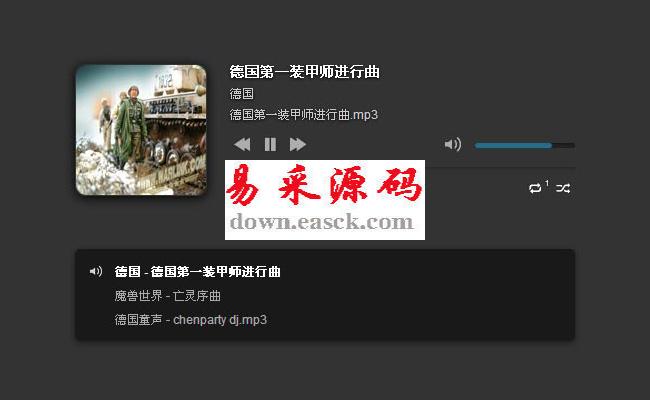Skip to the next track
Viewport: 650px width, 400px height.
[x=298, y=145]
